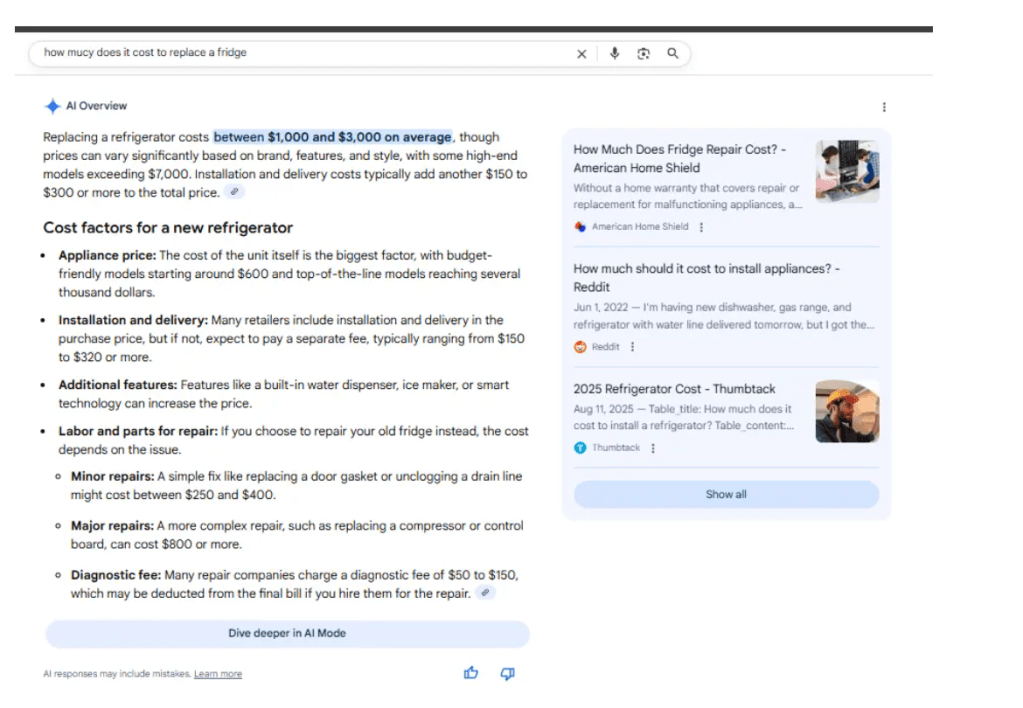Click the Dive deeper in AI Mode button
This screenshot has height=708, width=1023.
286,634
